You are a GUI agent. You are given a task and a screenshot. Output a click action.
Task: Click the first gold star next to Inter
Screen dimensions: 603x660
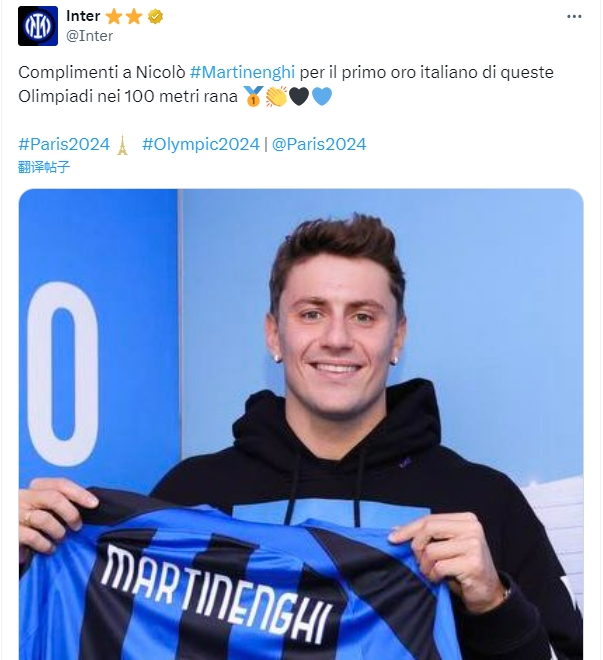114,17
